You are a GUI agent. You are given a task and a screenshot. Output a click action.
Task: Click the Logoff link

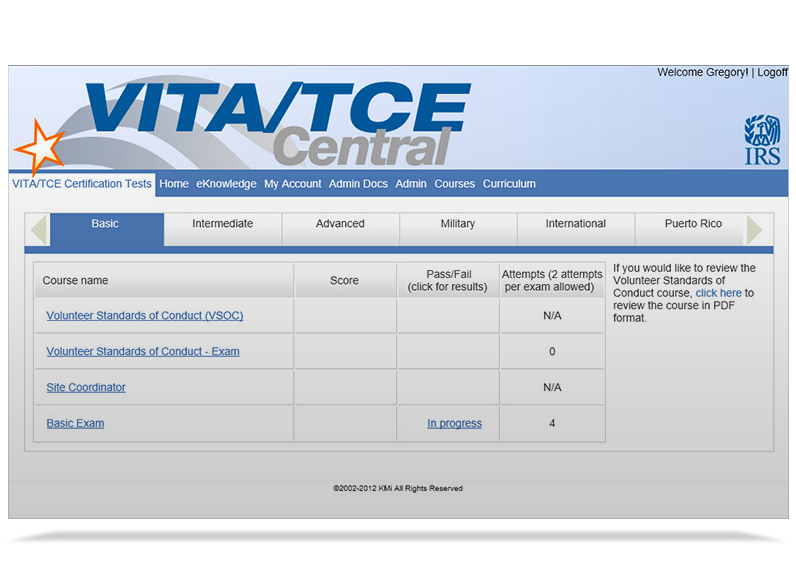(x=773, y=73)
